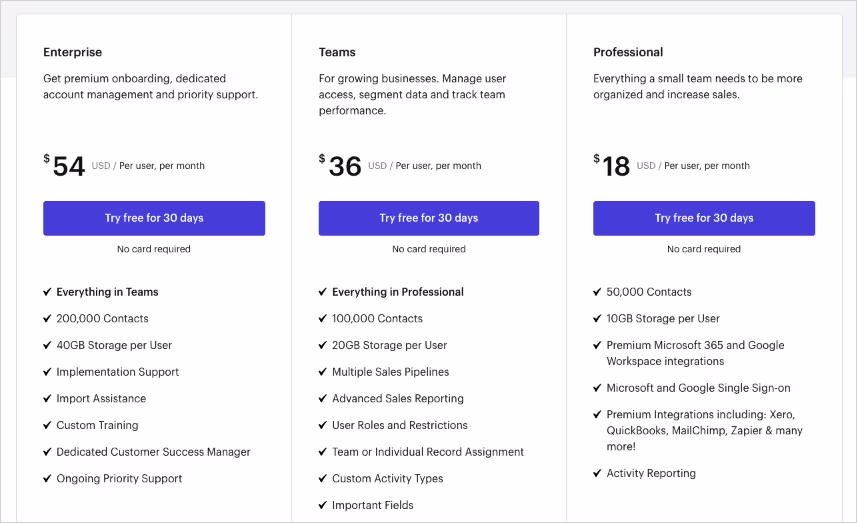This screenshot has height=523, width=857.
Task: Click the Dedicated Customer Success Manager feature
Action: click(153, 452)
